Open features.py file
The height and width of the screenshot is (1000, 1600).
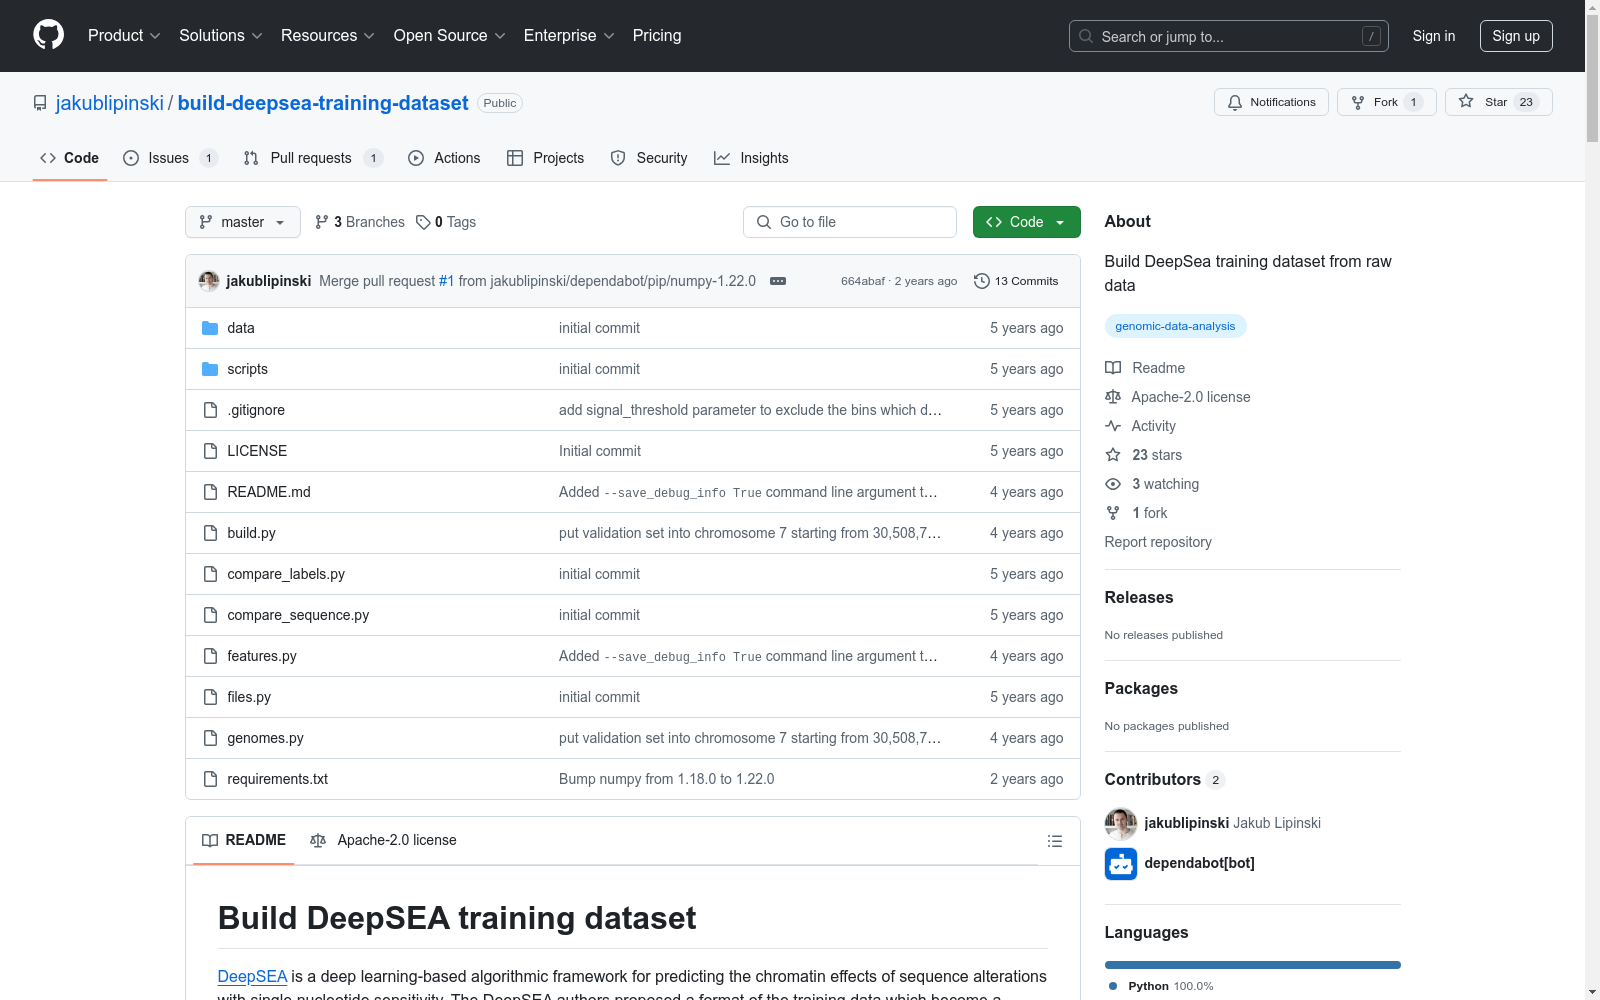pos(262,656)
